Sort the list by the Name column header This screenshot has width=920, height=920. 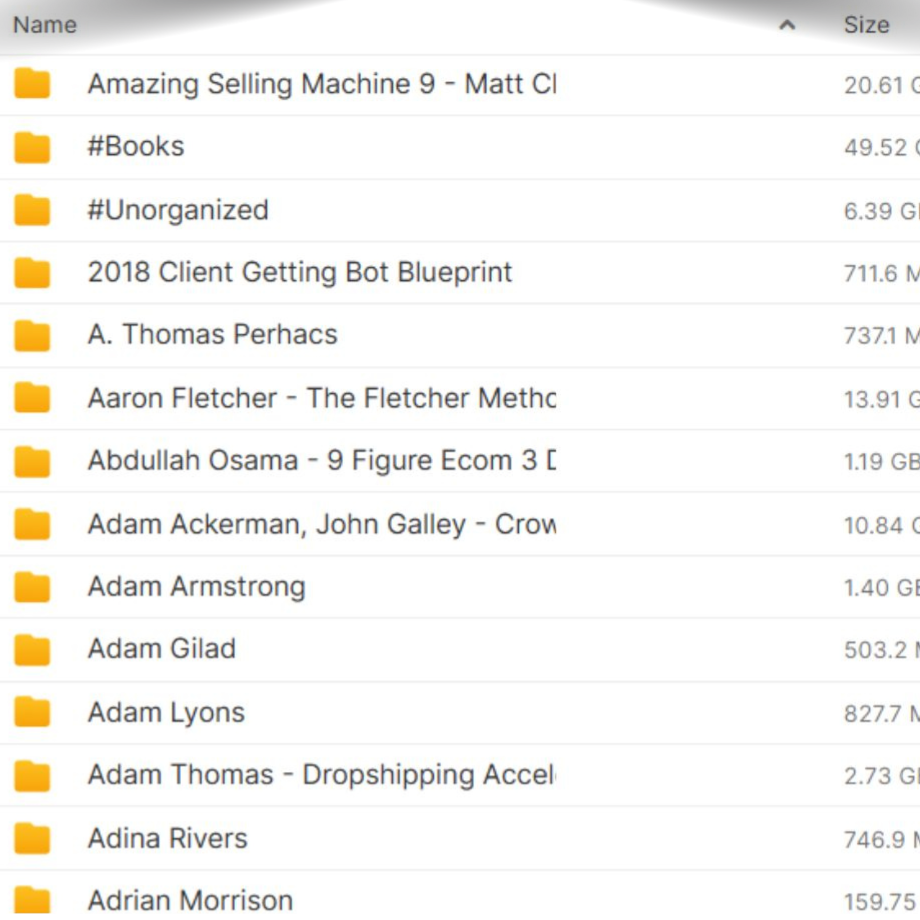click(45, 25)
